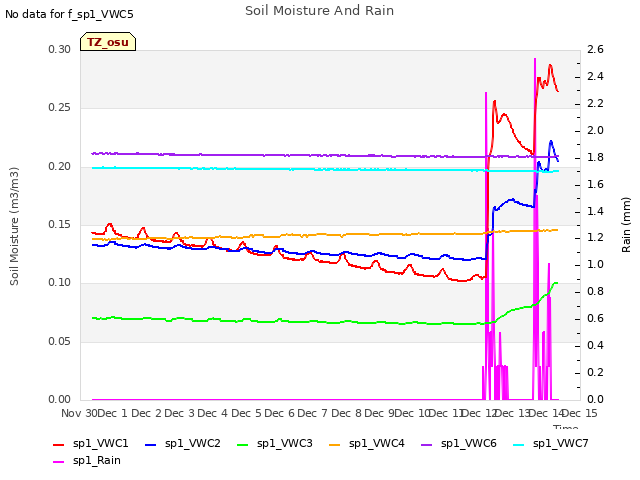640x480 pixels.
Task: Click the purple sp1_VWC6 legend swatch
Action: (x=427, y=444)
